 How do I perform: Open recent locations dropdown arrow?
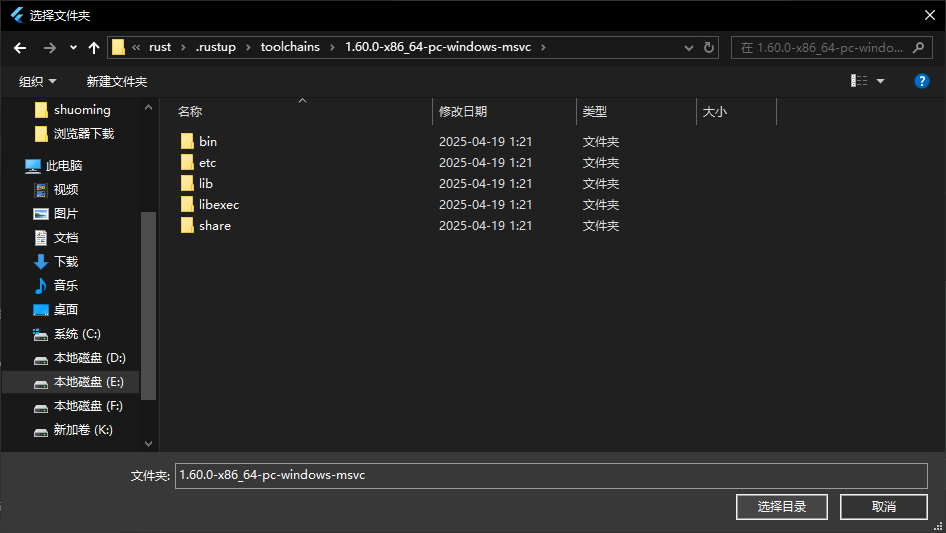click(73, 48)
